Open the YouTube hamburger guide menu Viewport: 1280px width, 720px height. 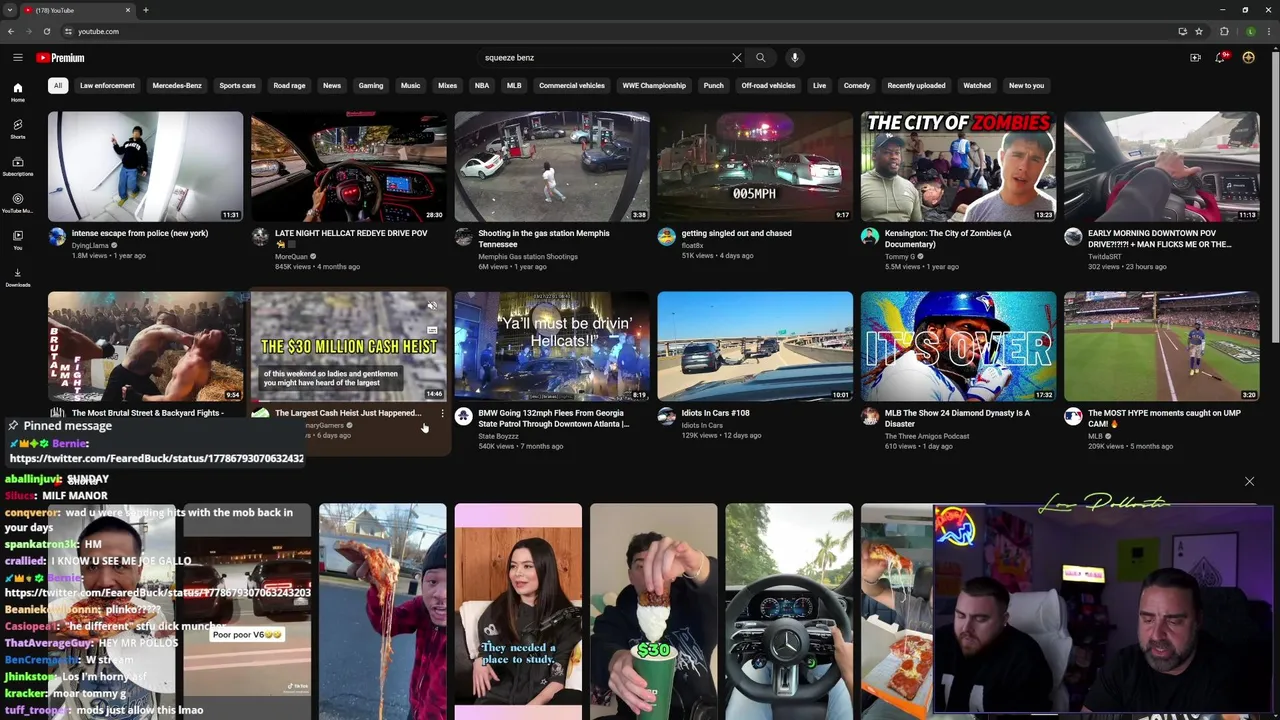[17, 58]
